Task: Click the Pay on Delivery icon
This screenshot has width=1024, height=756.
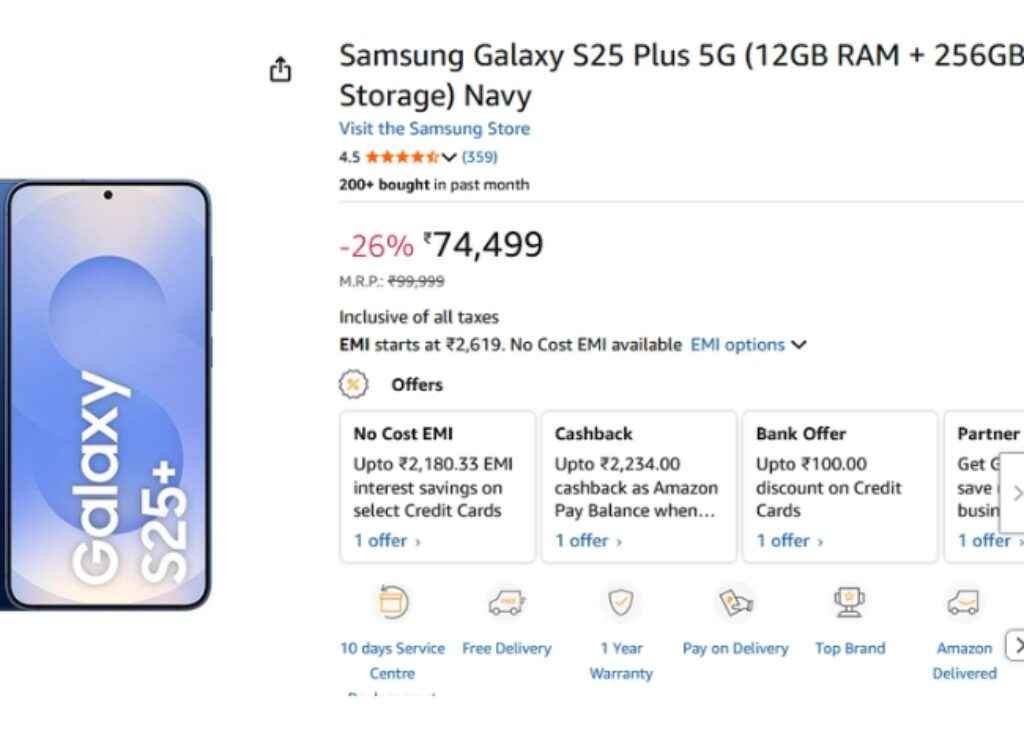Action: click(x=735, y=602)
